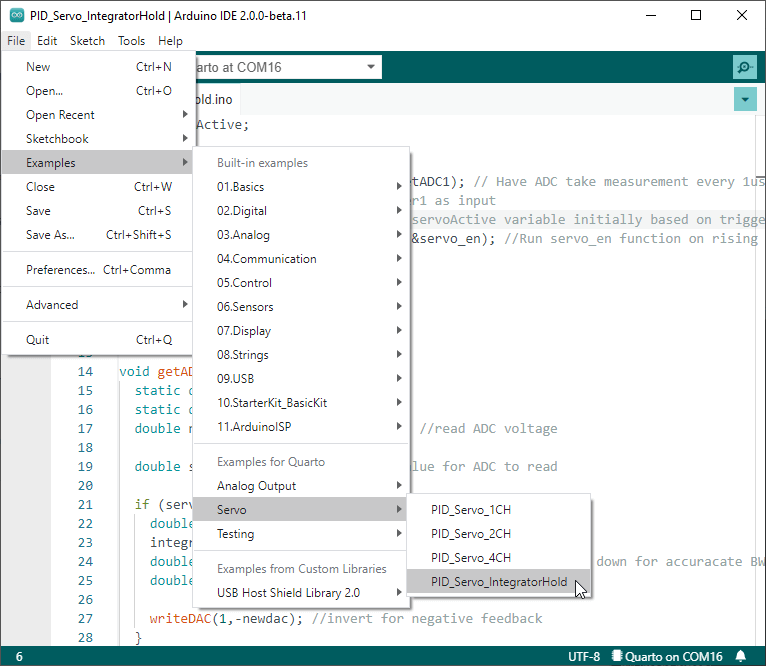Viewport: 766px width, 666px height.
Task: Choose New from the File menu
Action: [98, 66]
